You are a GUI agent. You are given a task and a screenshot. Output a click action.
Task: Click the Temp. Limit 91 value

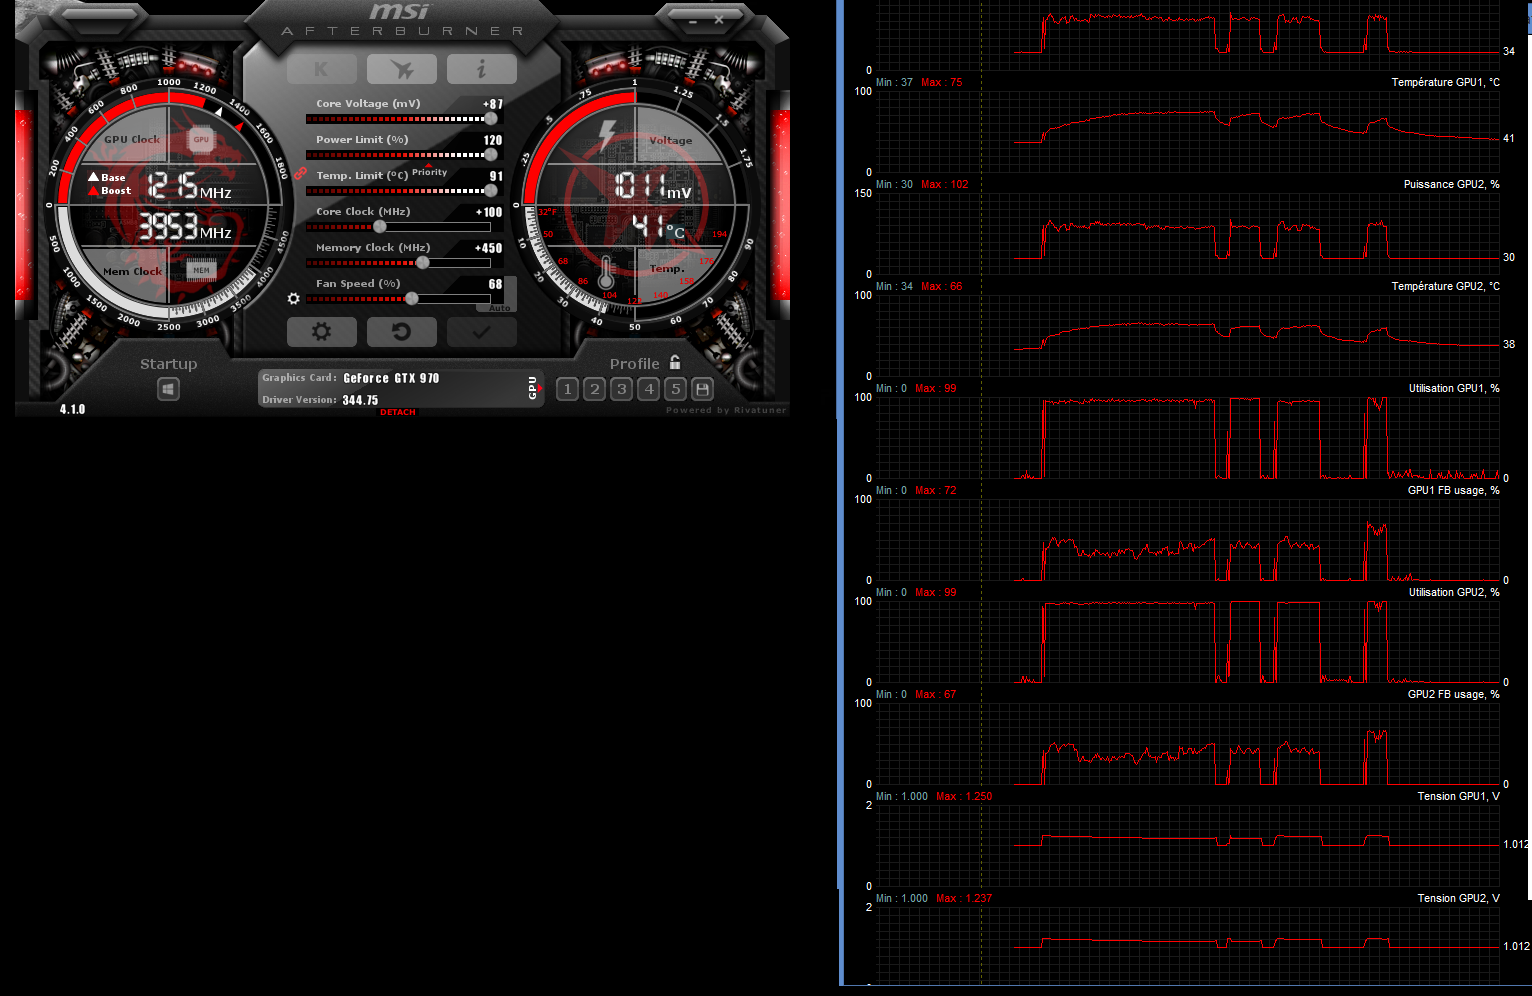(496, 176)
